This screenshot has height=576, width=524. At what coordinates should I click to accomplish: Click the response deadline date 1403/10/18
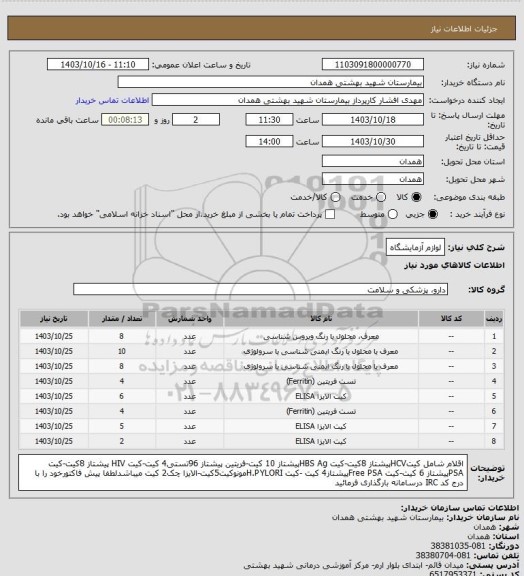(373, 120)
